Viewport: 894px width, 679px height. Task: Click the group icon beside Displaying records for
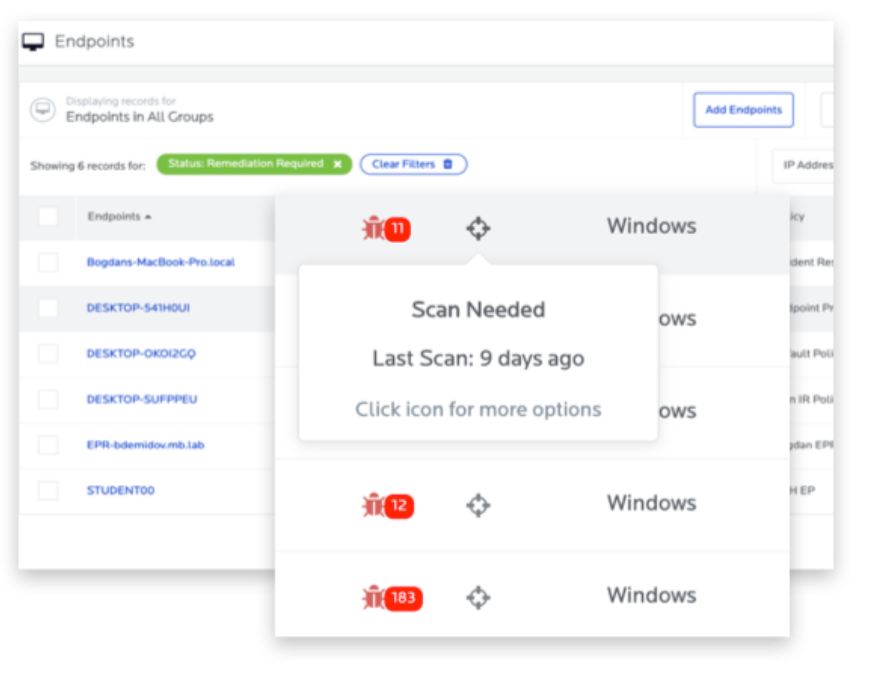pyautogui.click(x=42, y=110)
